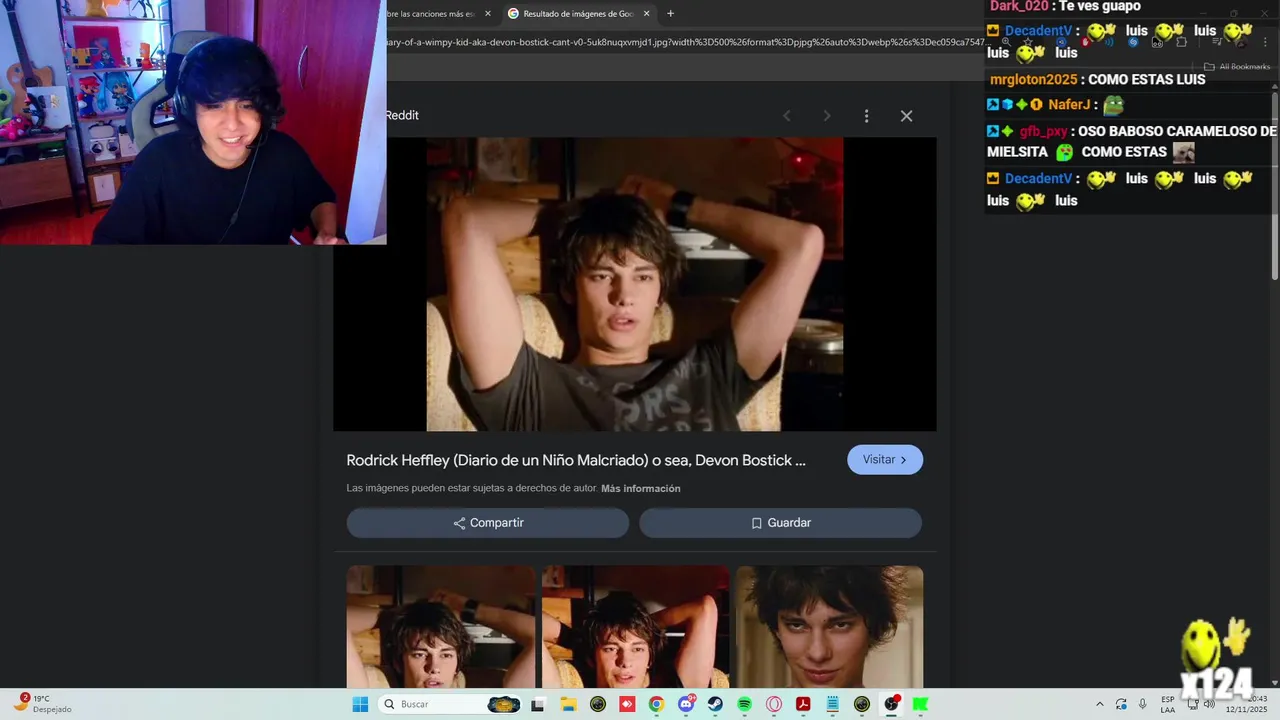Viewport: 1280px width, 720px height.
Task: Click the Visitar button
Action: click(x=885, y=460)
